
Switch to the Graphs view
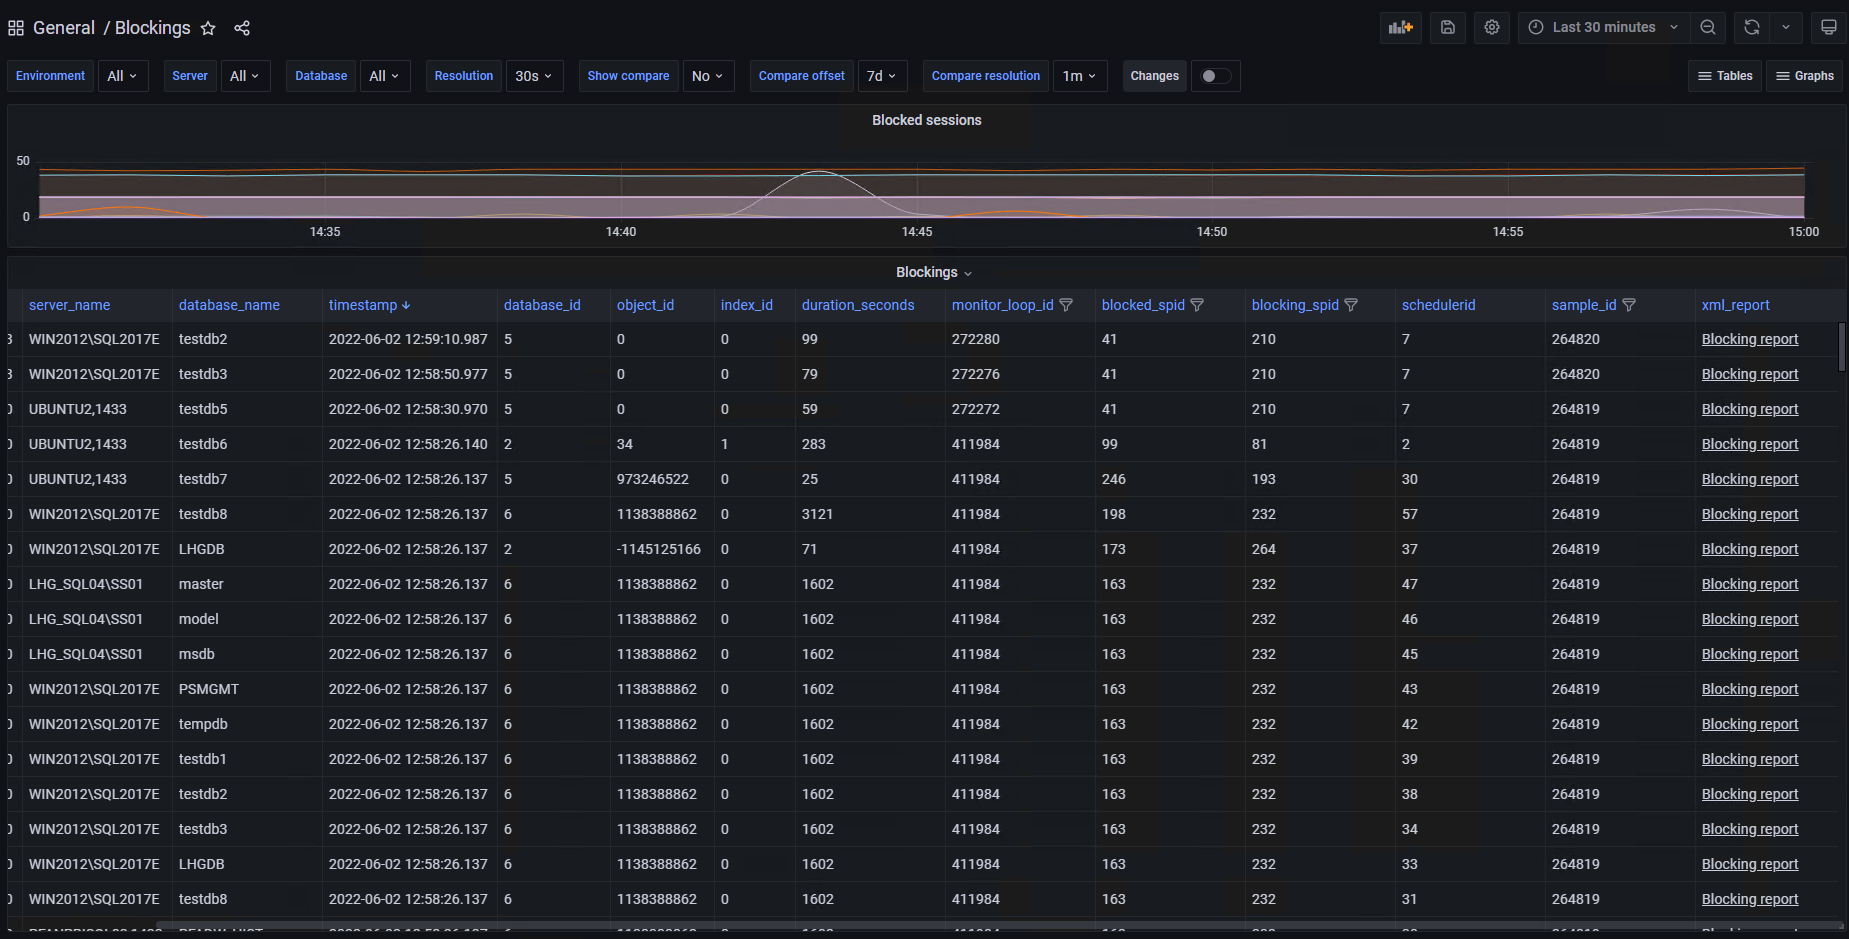(x=1804, y=75)
